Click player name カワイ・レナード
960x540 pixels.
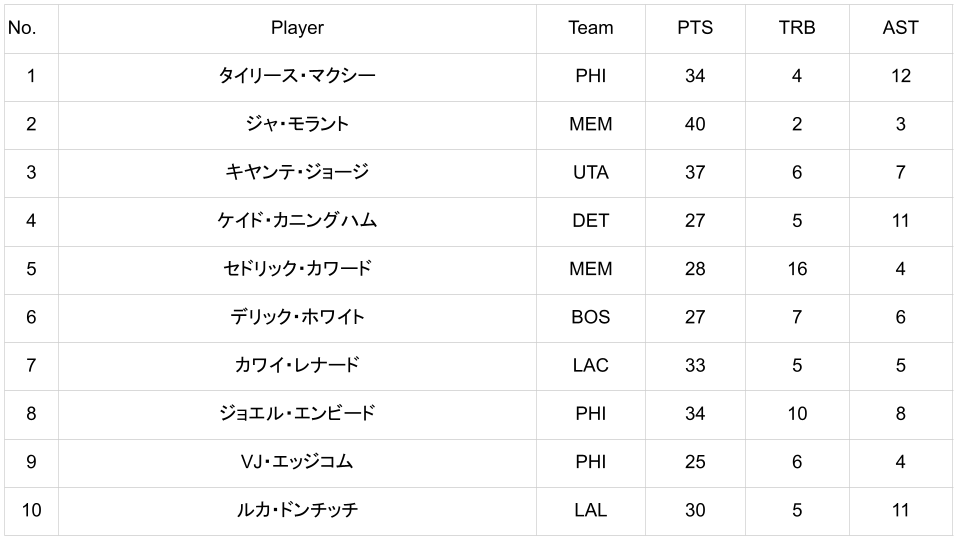(x=297, y=365)
